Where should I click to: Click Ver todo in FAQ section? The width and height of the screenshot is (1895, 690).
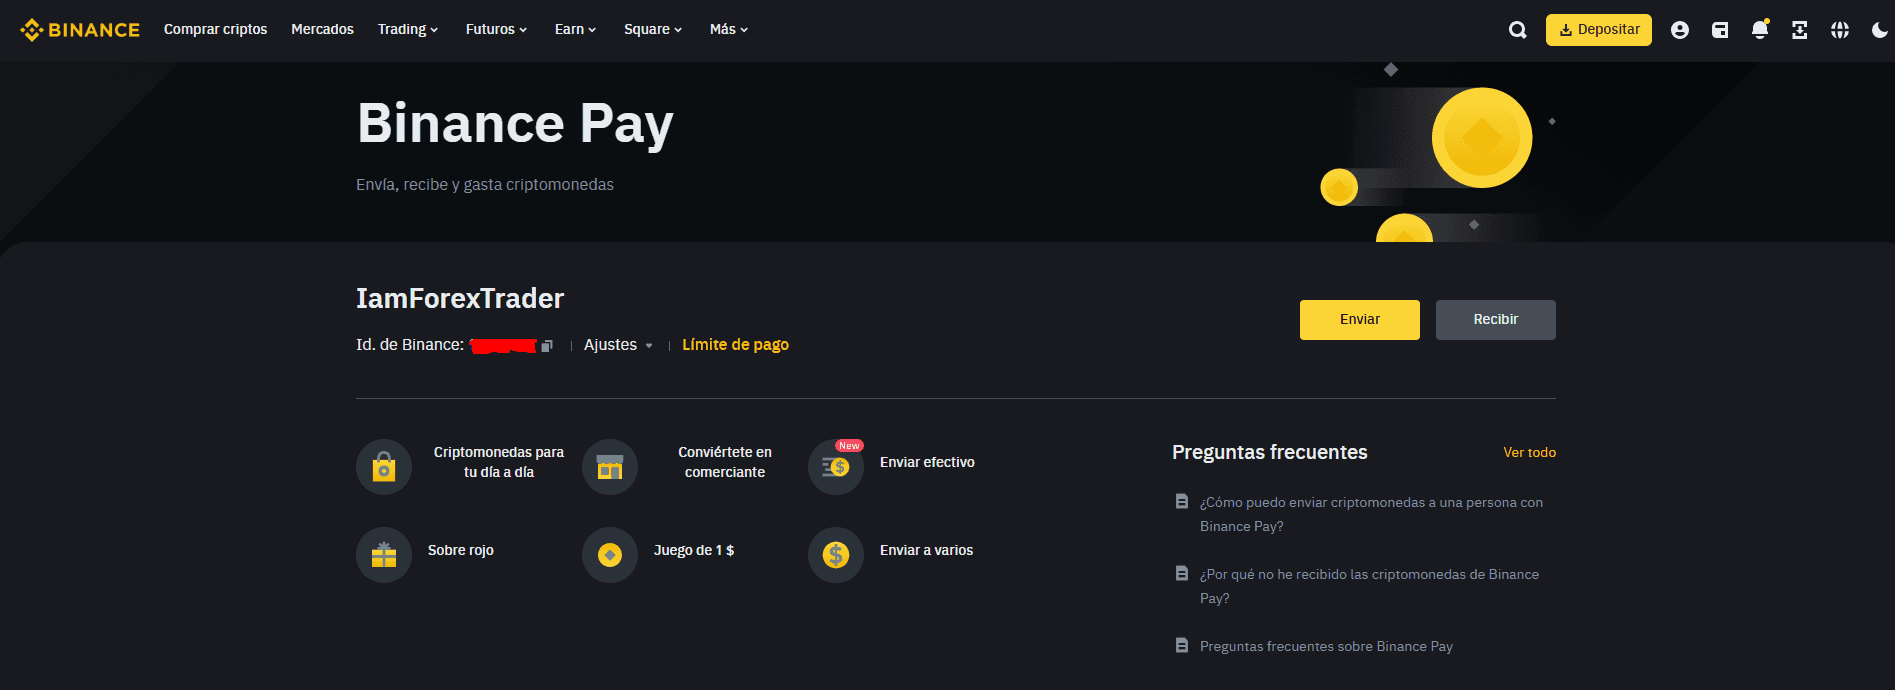(1530, 453)
